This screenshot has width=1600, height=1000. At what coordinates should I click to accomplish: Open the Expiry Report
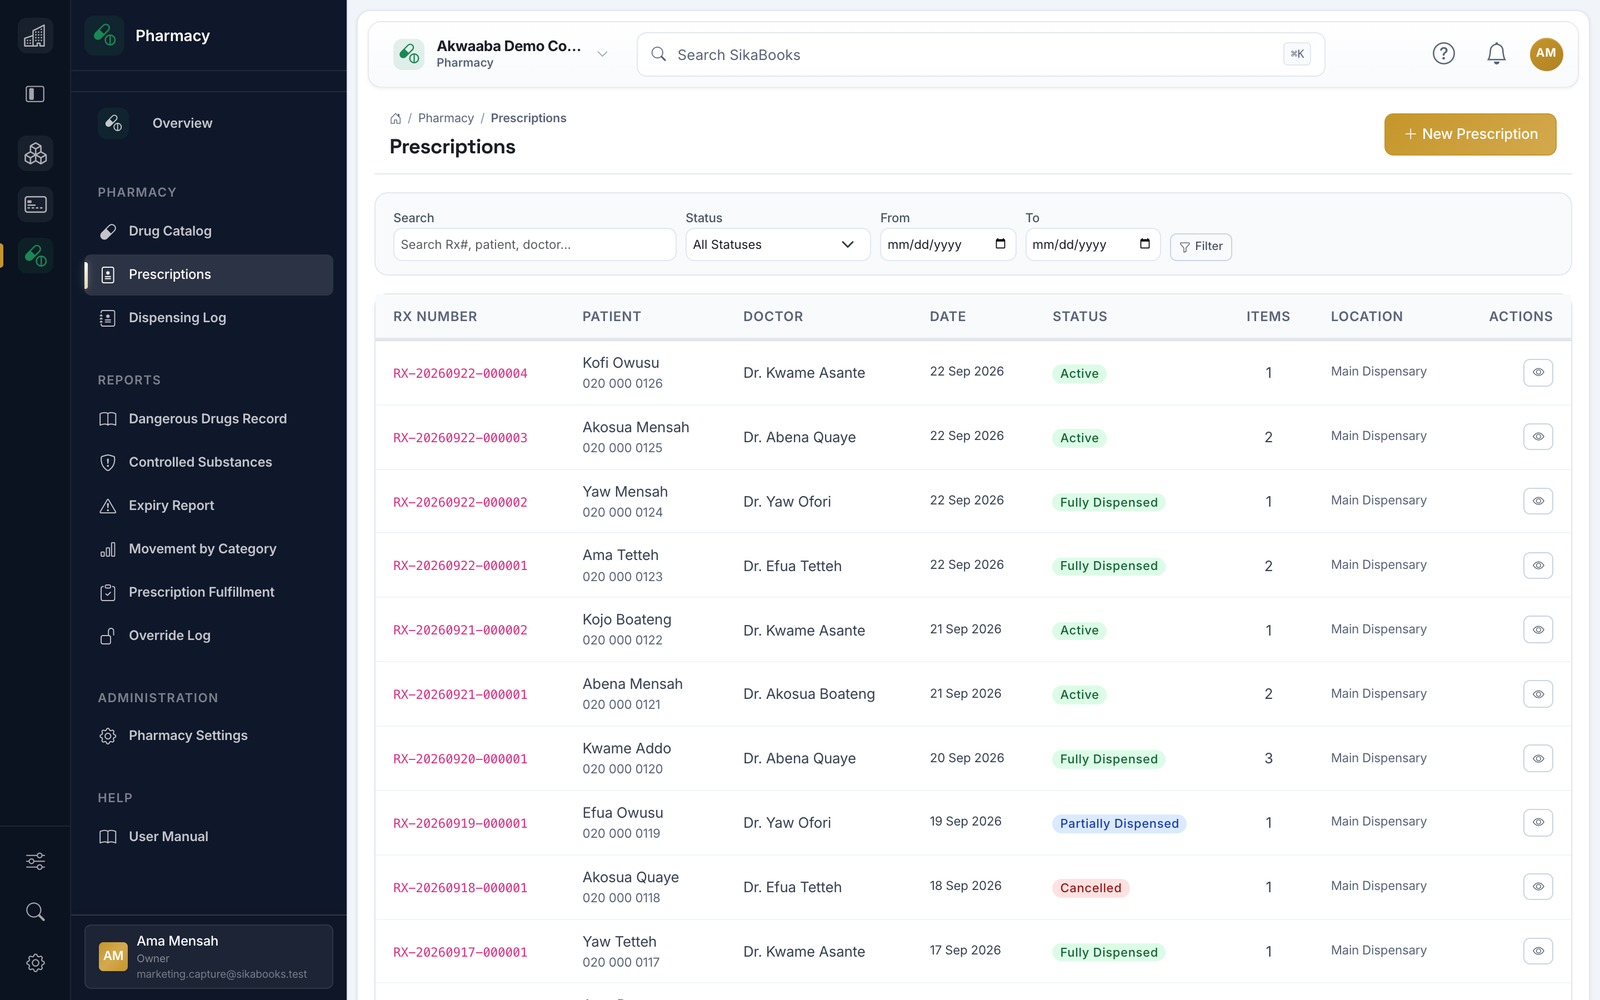(x=209, y=506)
